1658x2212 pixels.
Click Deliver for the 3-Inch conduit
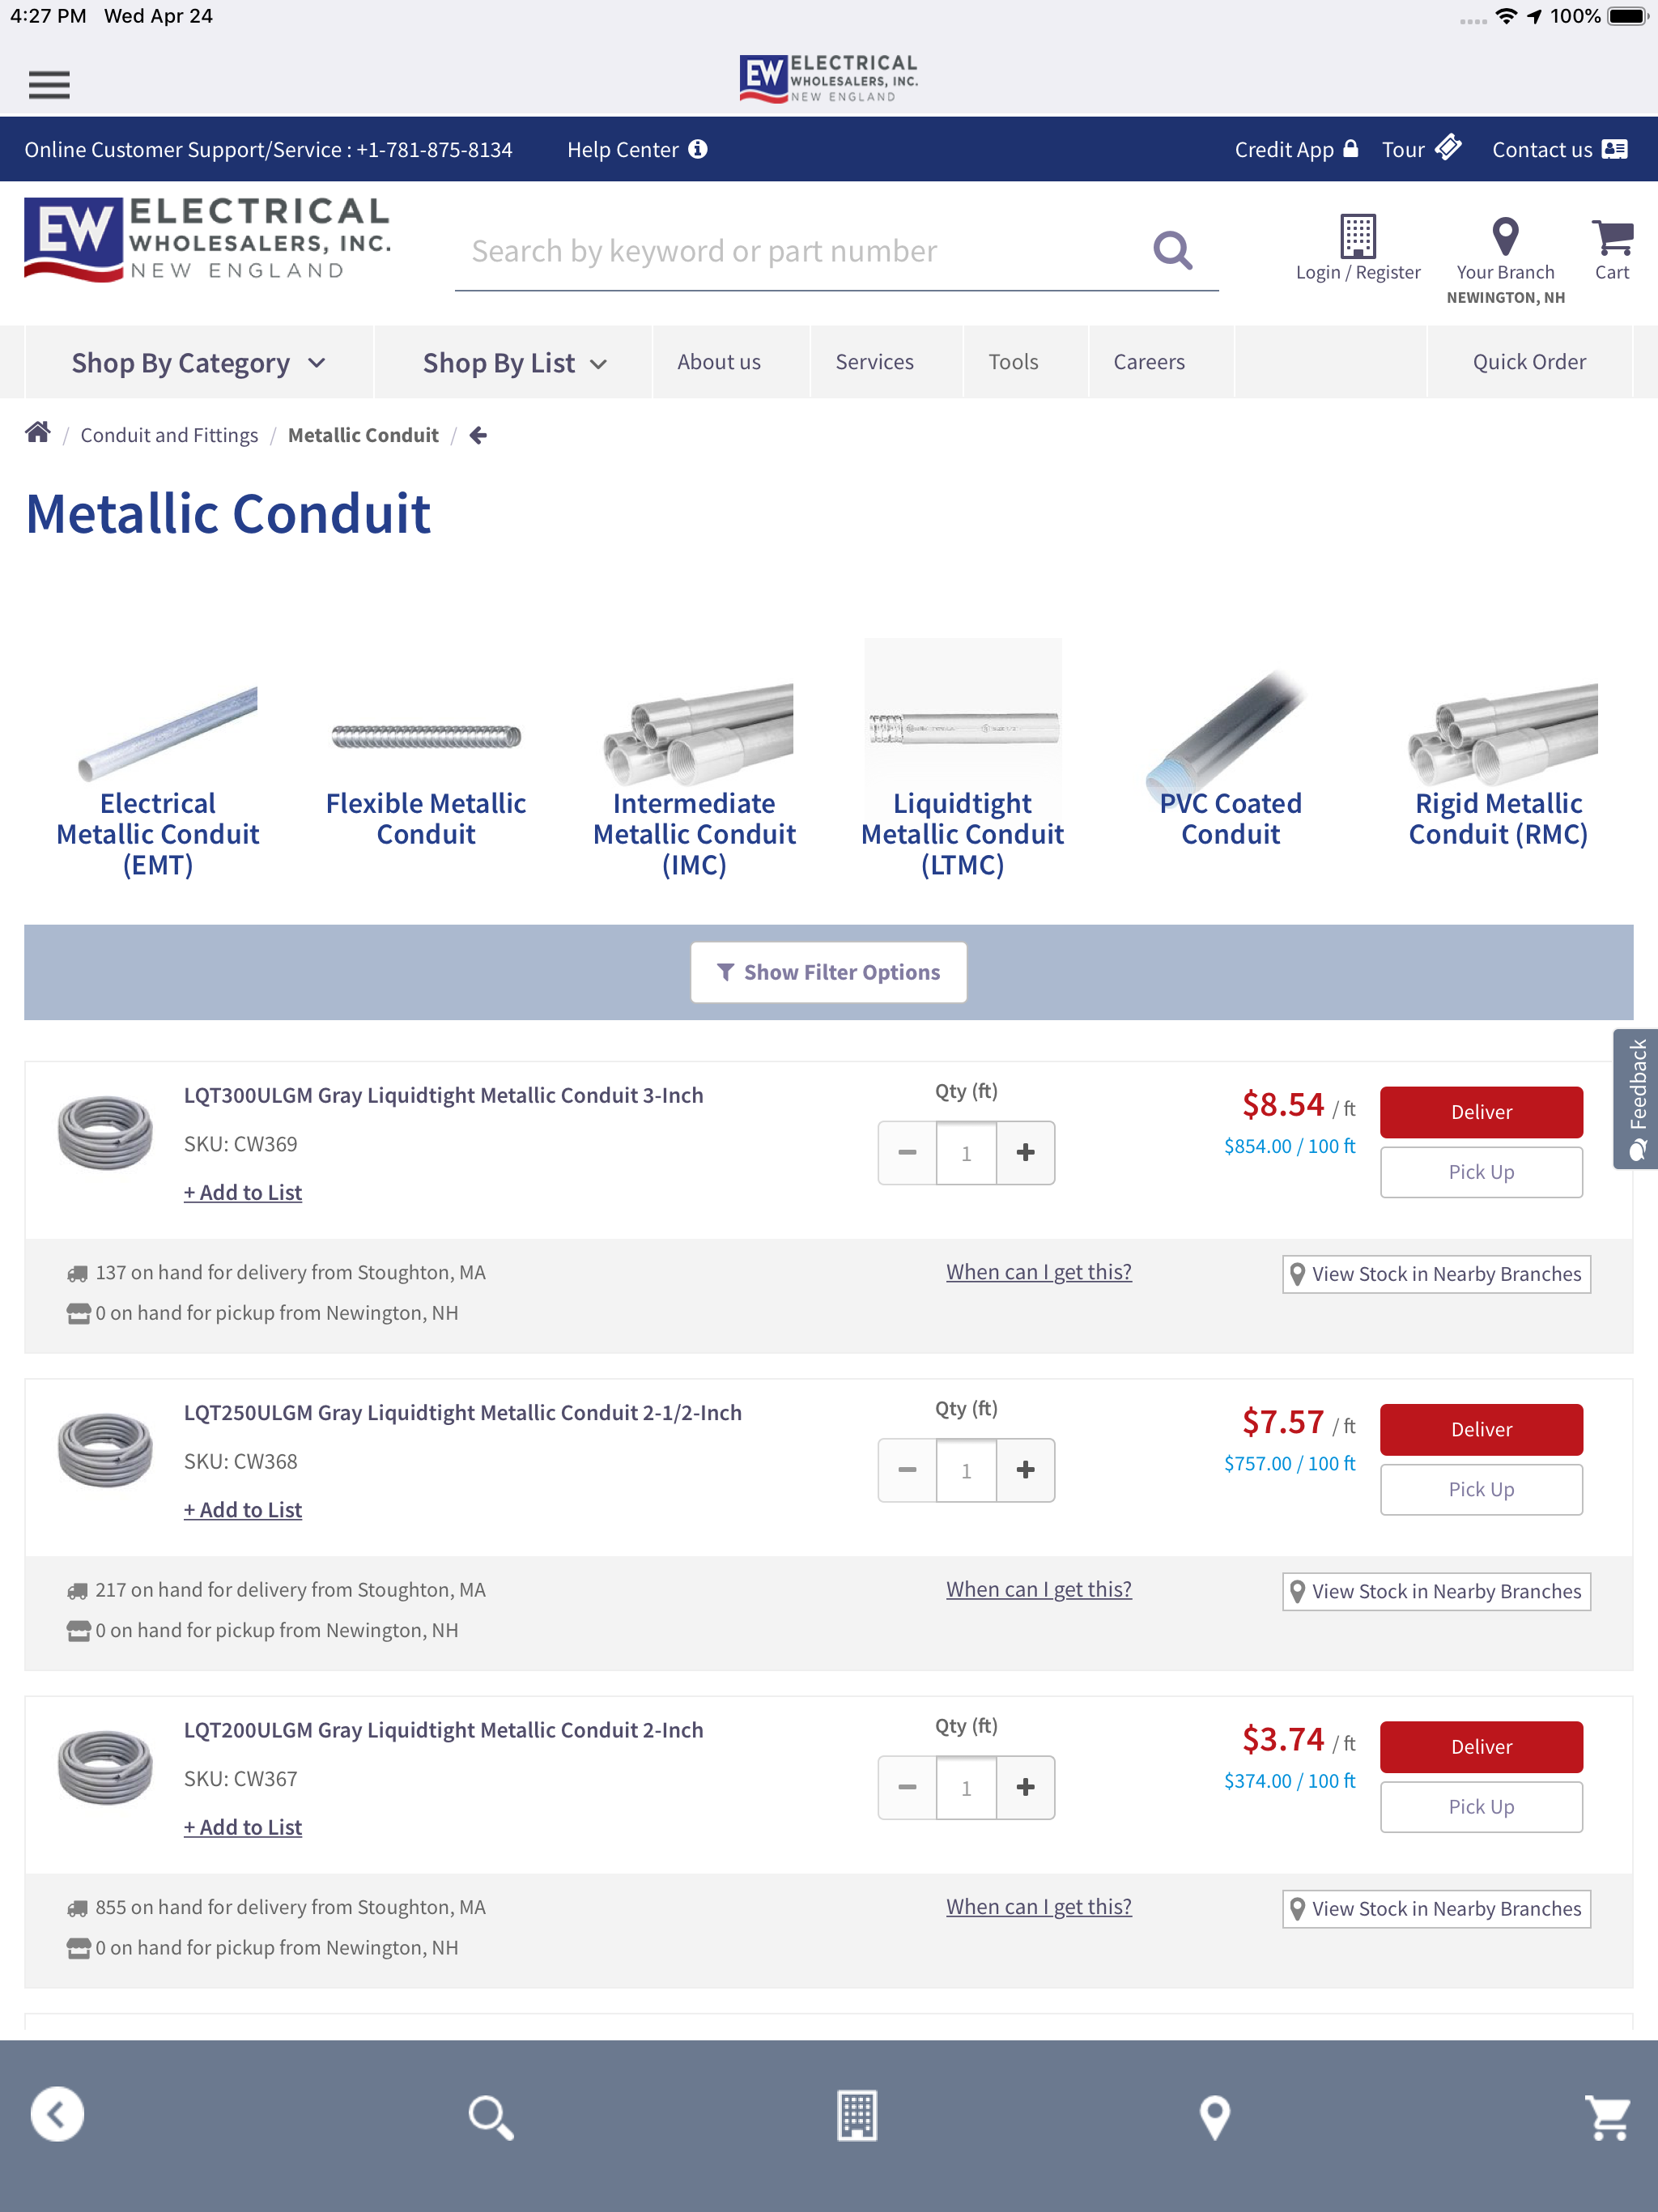(x=1481, y=1112)
